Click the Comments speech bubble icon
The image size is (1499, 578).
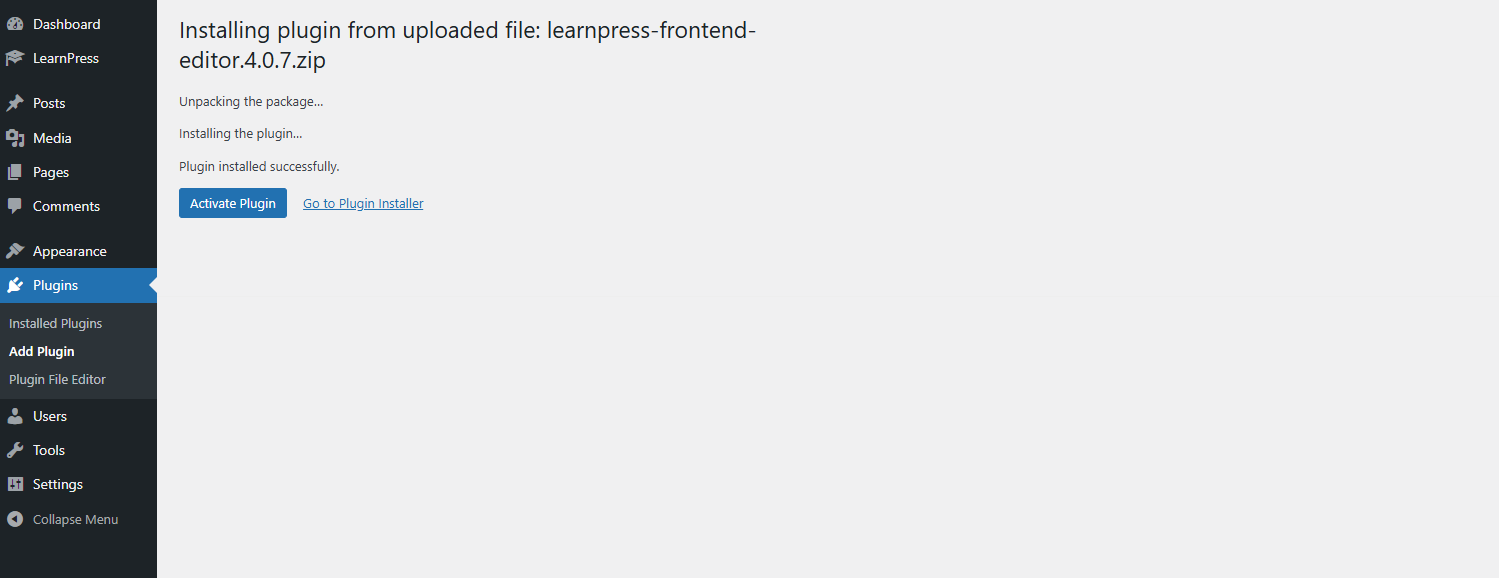(15, 206)
